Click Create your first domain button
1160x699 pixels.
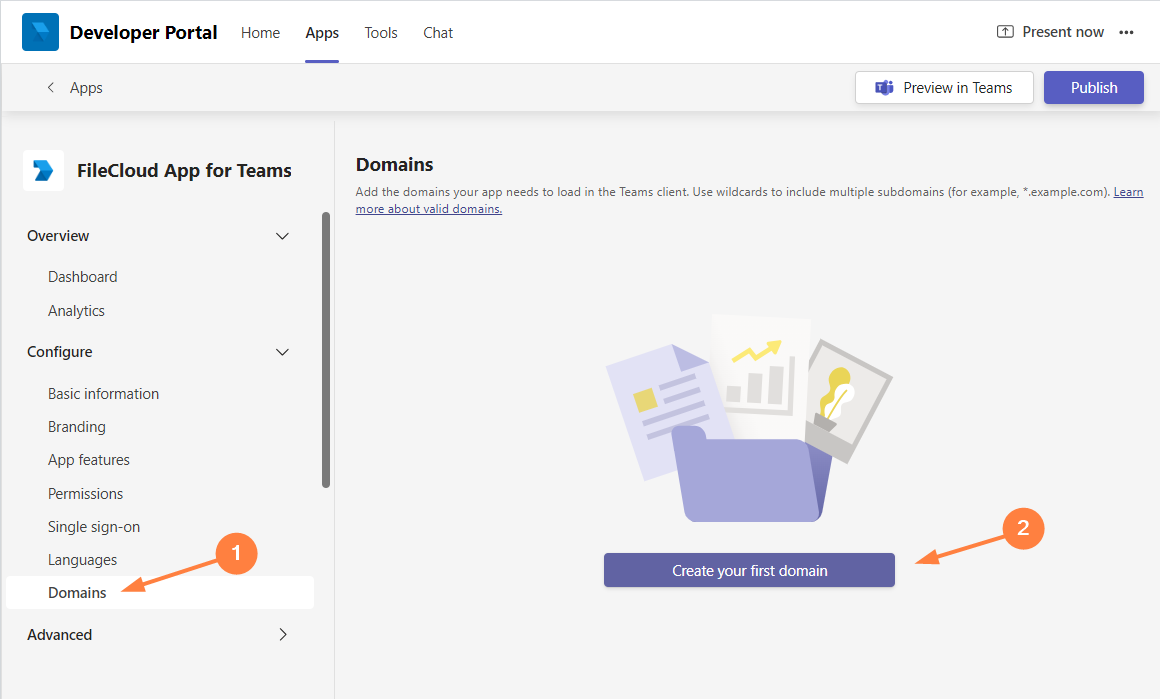point(749,570)
